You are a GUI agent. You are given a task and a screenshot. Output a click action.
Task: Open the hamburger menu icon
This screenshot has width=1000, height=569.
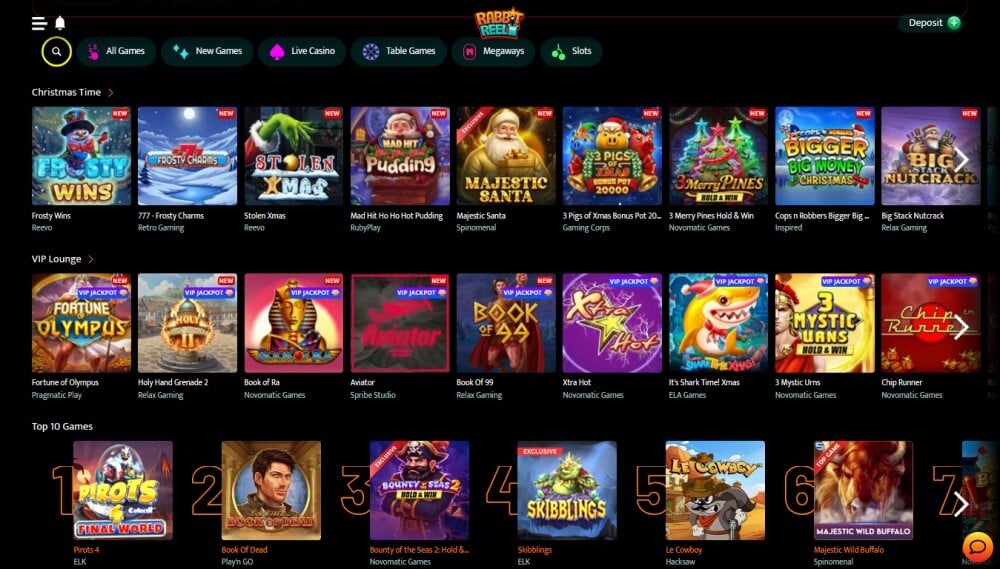tap(40, 23)
